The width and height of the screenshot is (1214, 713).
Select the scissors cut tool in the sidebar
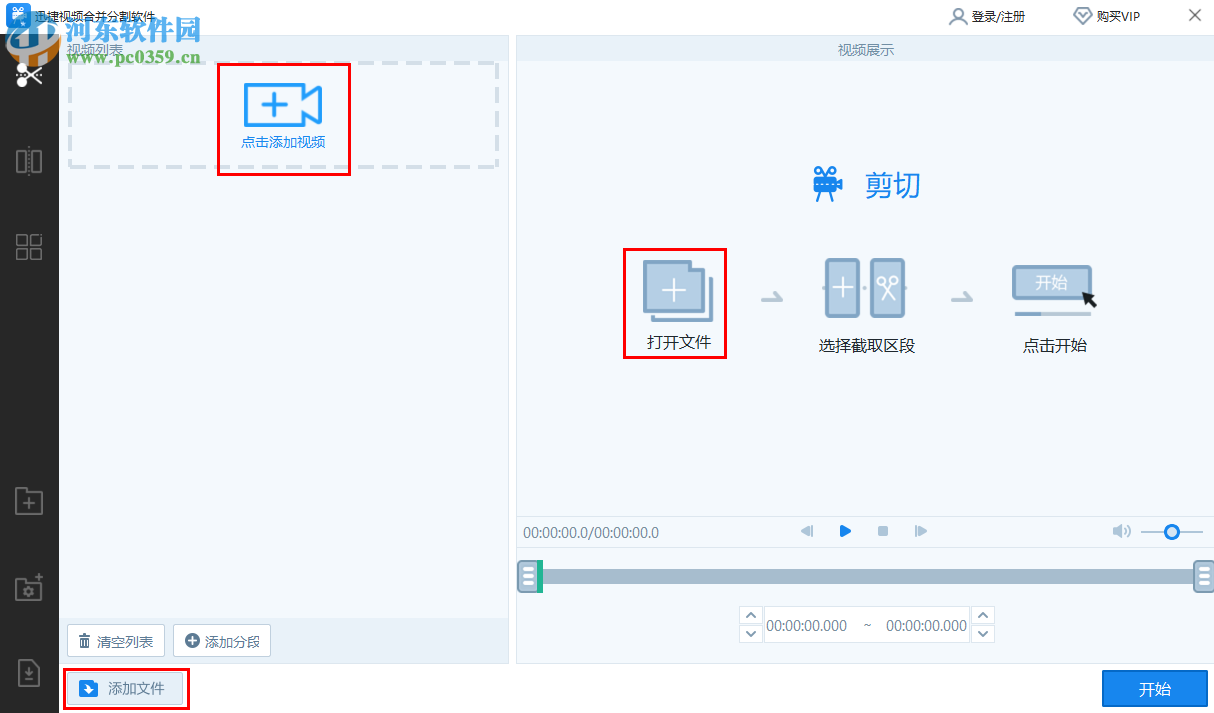coord(27,74)
